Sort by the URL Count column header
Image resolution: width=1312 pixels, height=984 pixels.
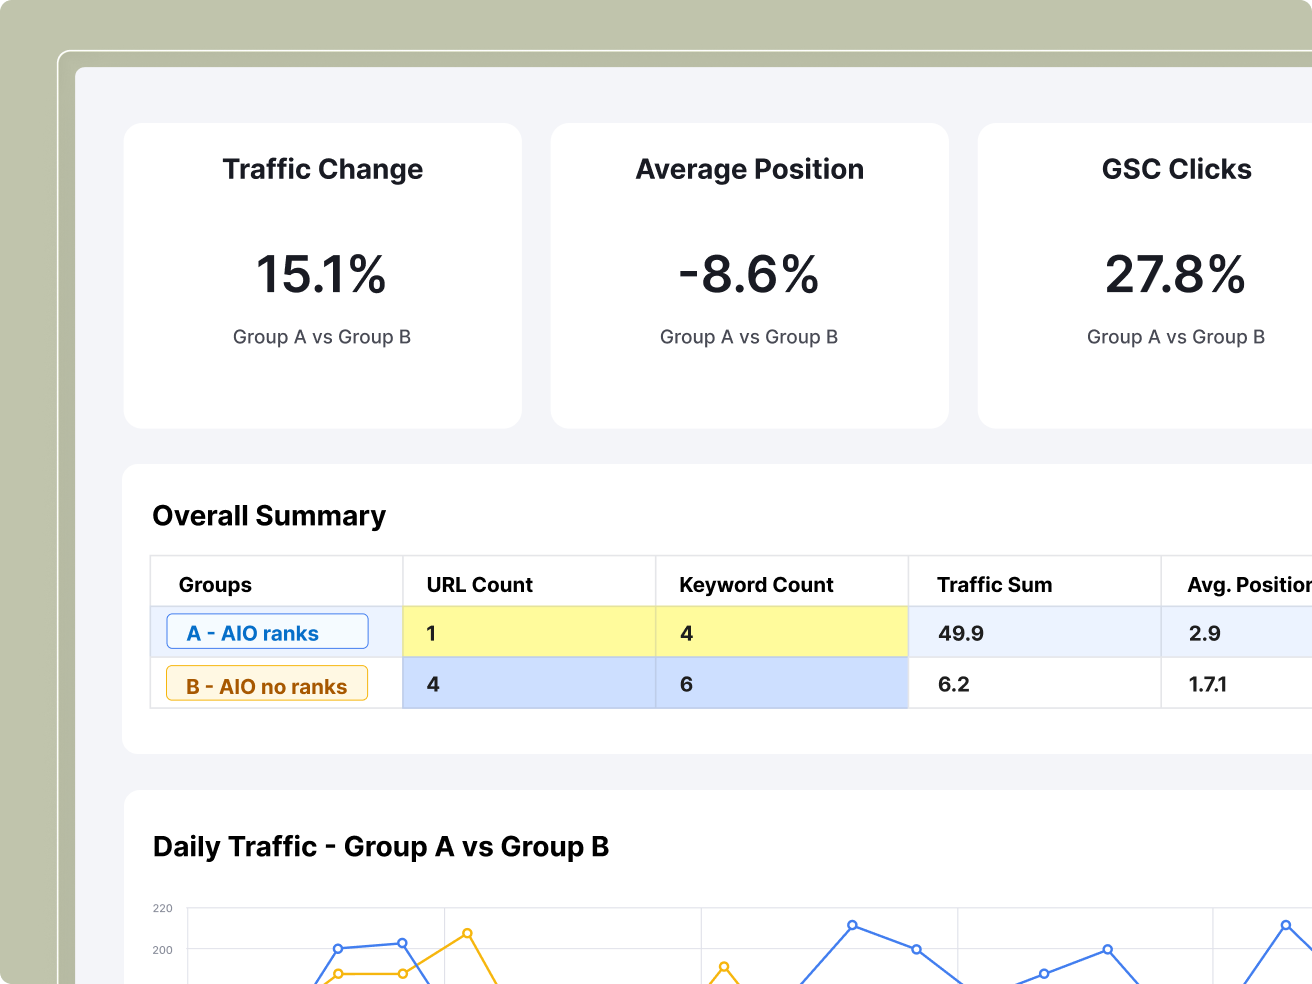click(480, 584)
